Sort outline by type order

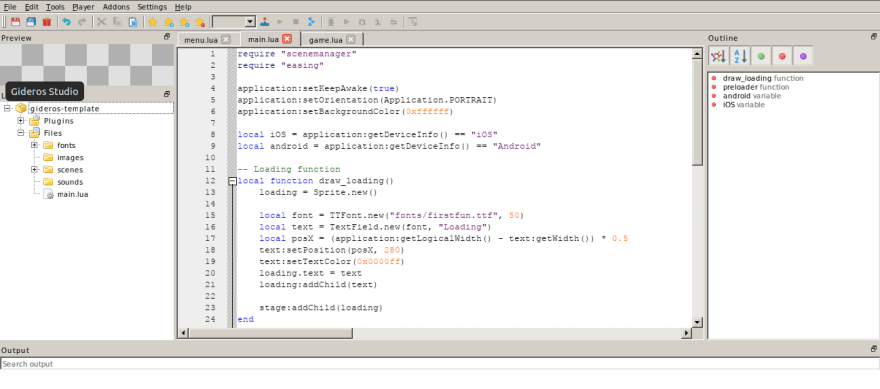pyautogui.click(x=718, y=56)
